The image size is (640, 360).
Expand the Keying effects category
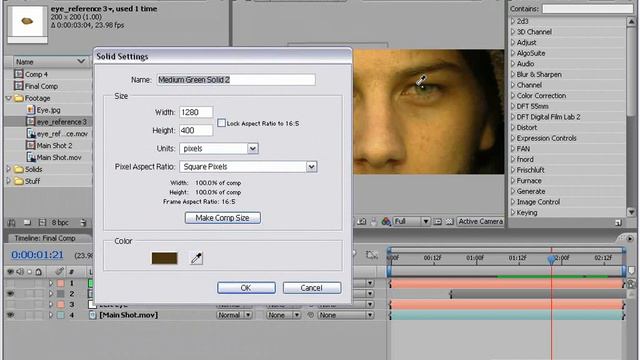[x=513, y=212]
